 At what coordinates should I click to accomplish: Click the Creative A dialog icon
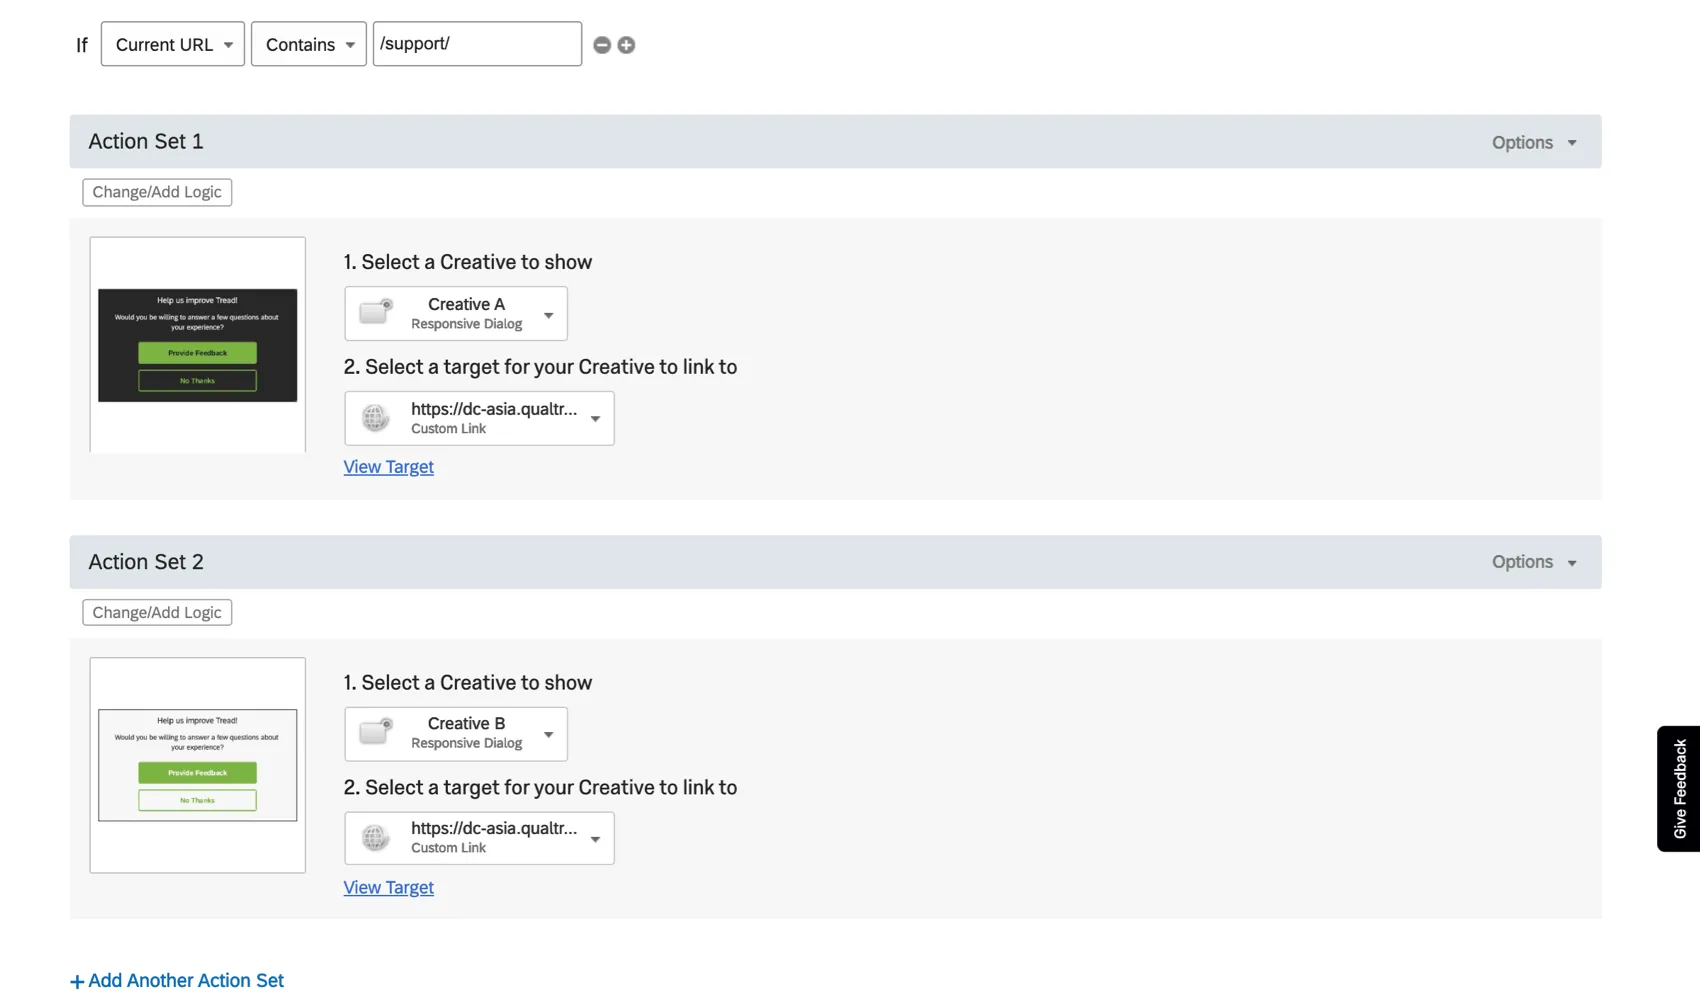[376, 312]
